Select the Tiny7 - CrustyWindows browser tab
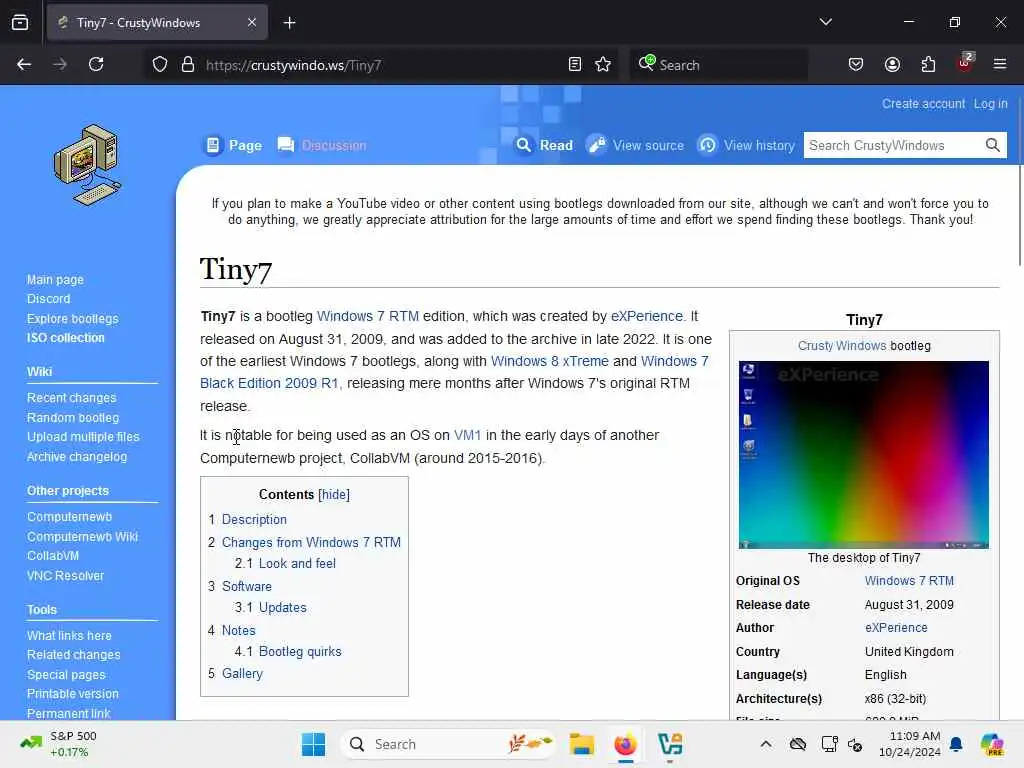The width and height of the screenshot is (1024, 768). point(157,22)
